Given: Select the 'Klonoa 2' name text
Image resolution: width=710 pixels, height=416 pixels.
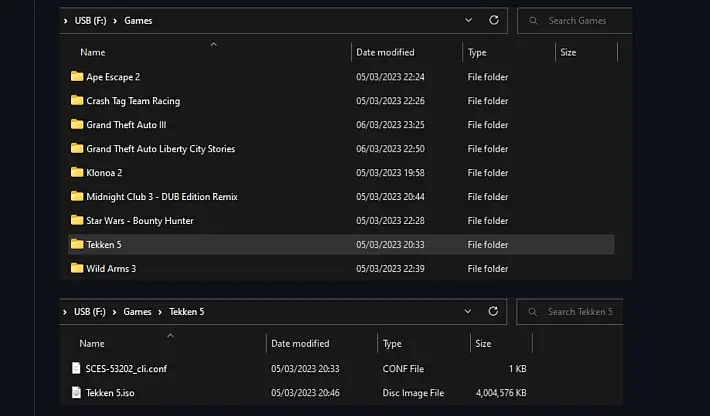Looking at the screenshot, I should pos(104,172).
